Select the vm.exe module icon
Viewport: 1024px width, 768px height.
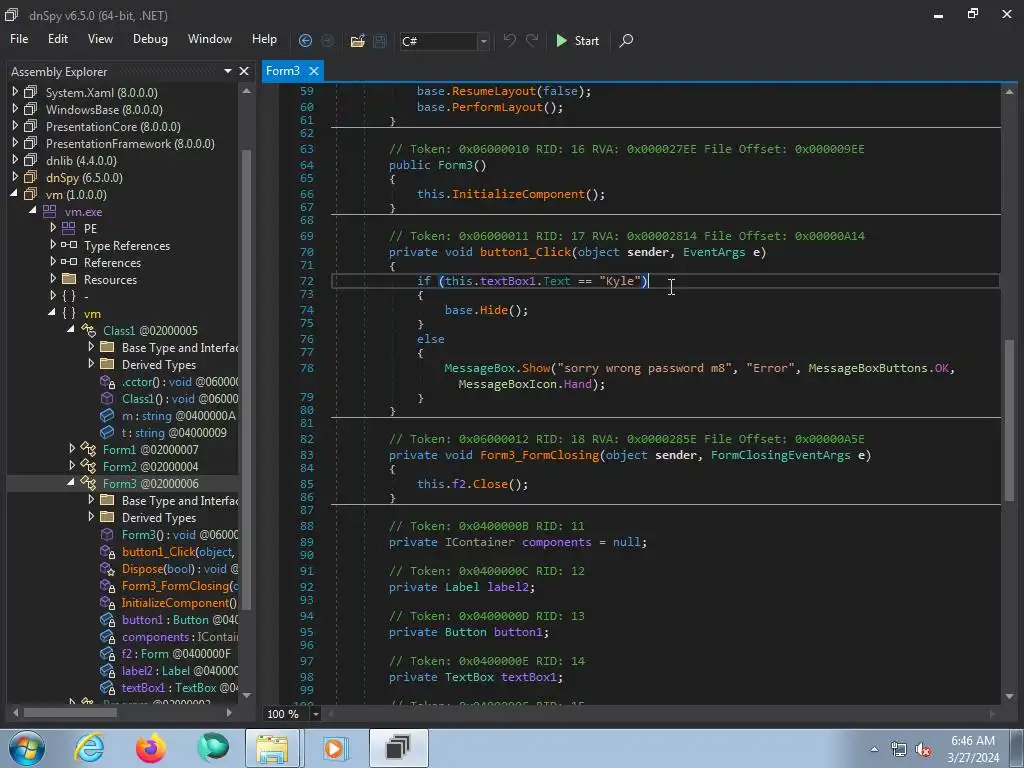[50, 212]
